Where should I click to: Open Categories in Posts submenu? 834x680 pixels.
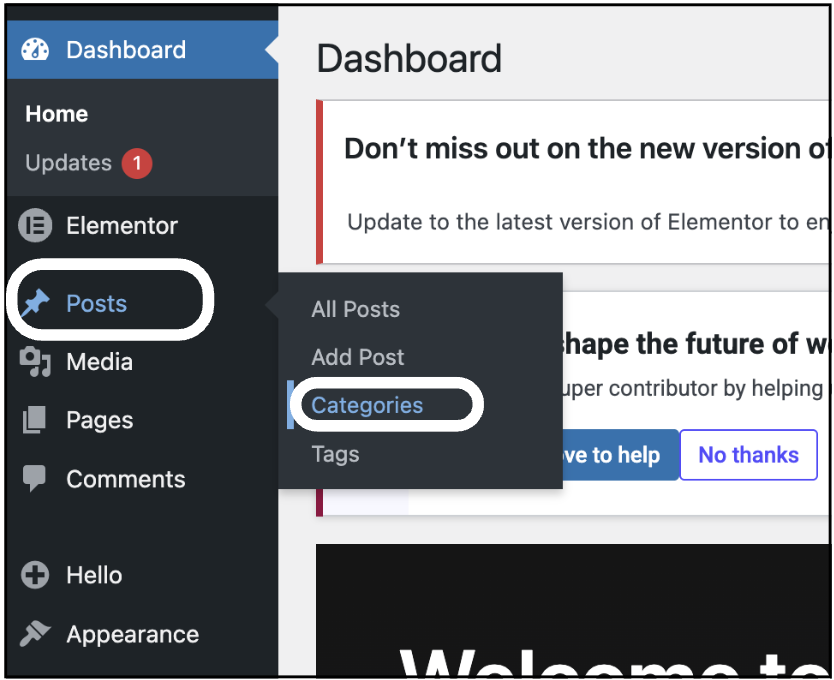tap(367, 405)
